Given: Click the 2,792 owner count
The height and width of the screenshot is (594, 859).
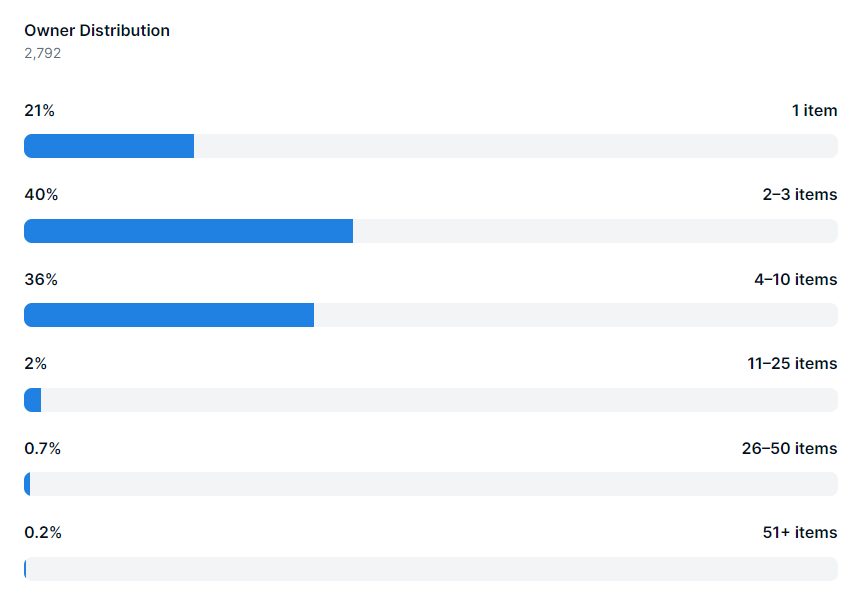Looking at the screenshot, I should (43, 53).
